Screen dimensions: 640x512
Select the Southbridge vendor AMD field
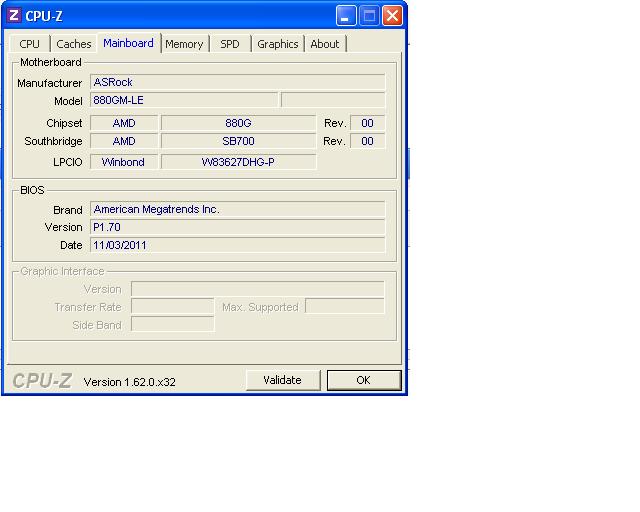[x=124, y=141]
